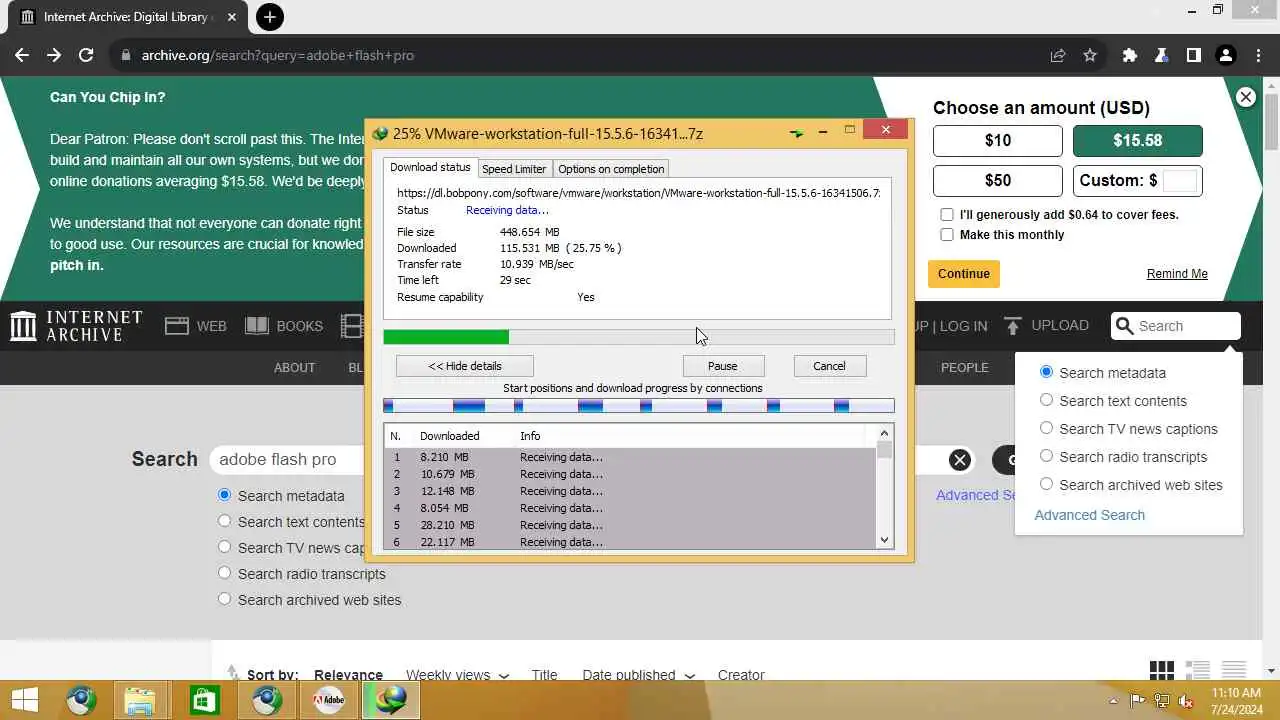
Task: Open the ABOUT menu item
Action: tap(295, 367)
